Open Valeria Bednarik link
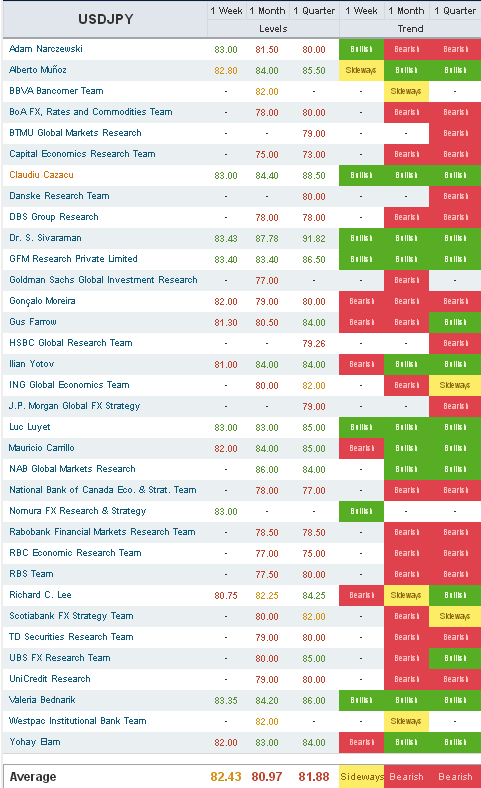The width and height of the screenshot is (481, 788). tap(42, 700)
